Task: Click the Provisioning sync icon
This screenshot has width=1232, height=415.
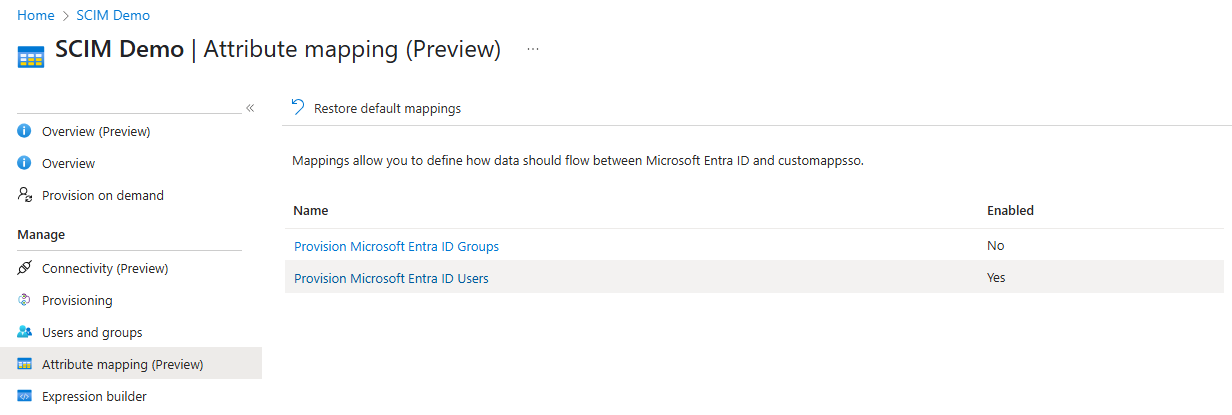Action: (x=25, y=300)
